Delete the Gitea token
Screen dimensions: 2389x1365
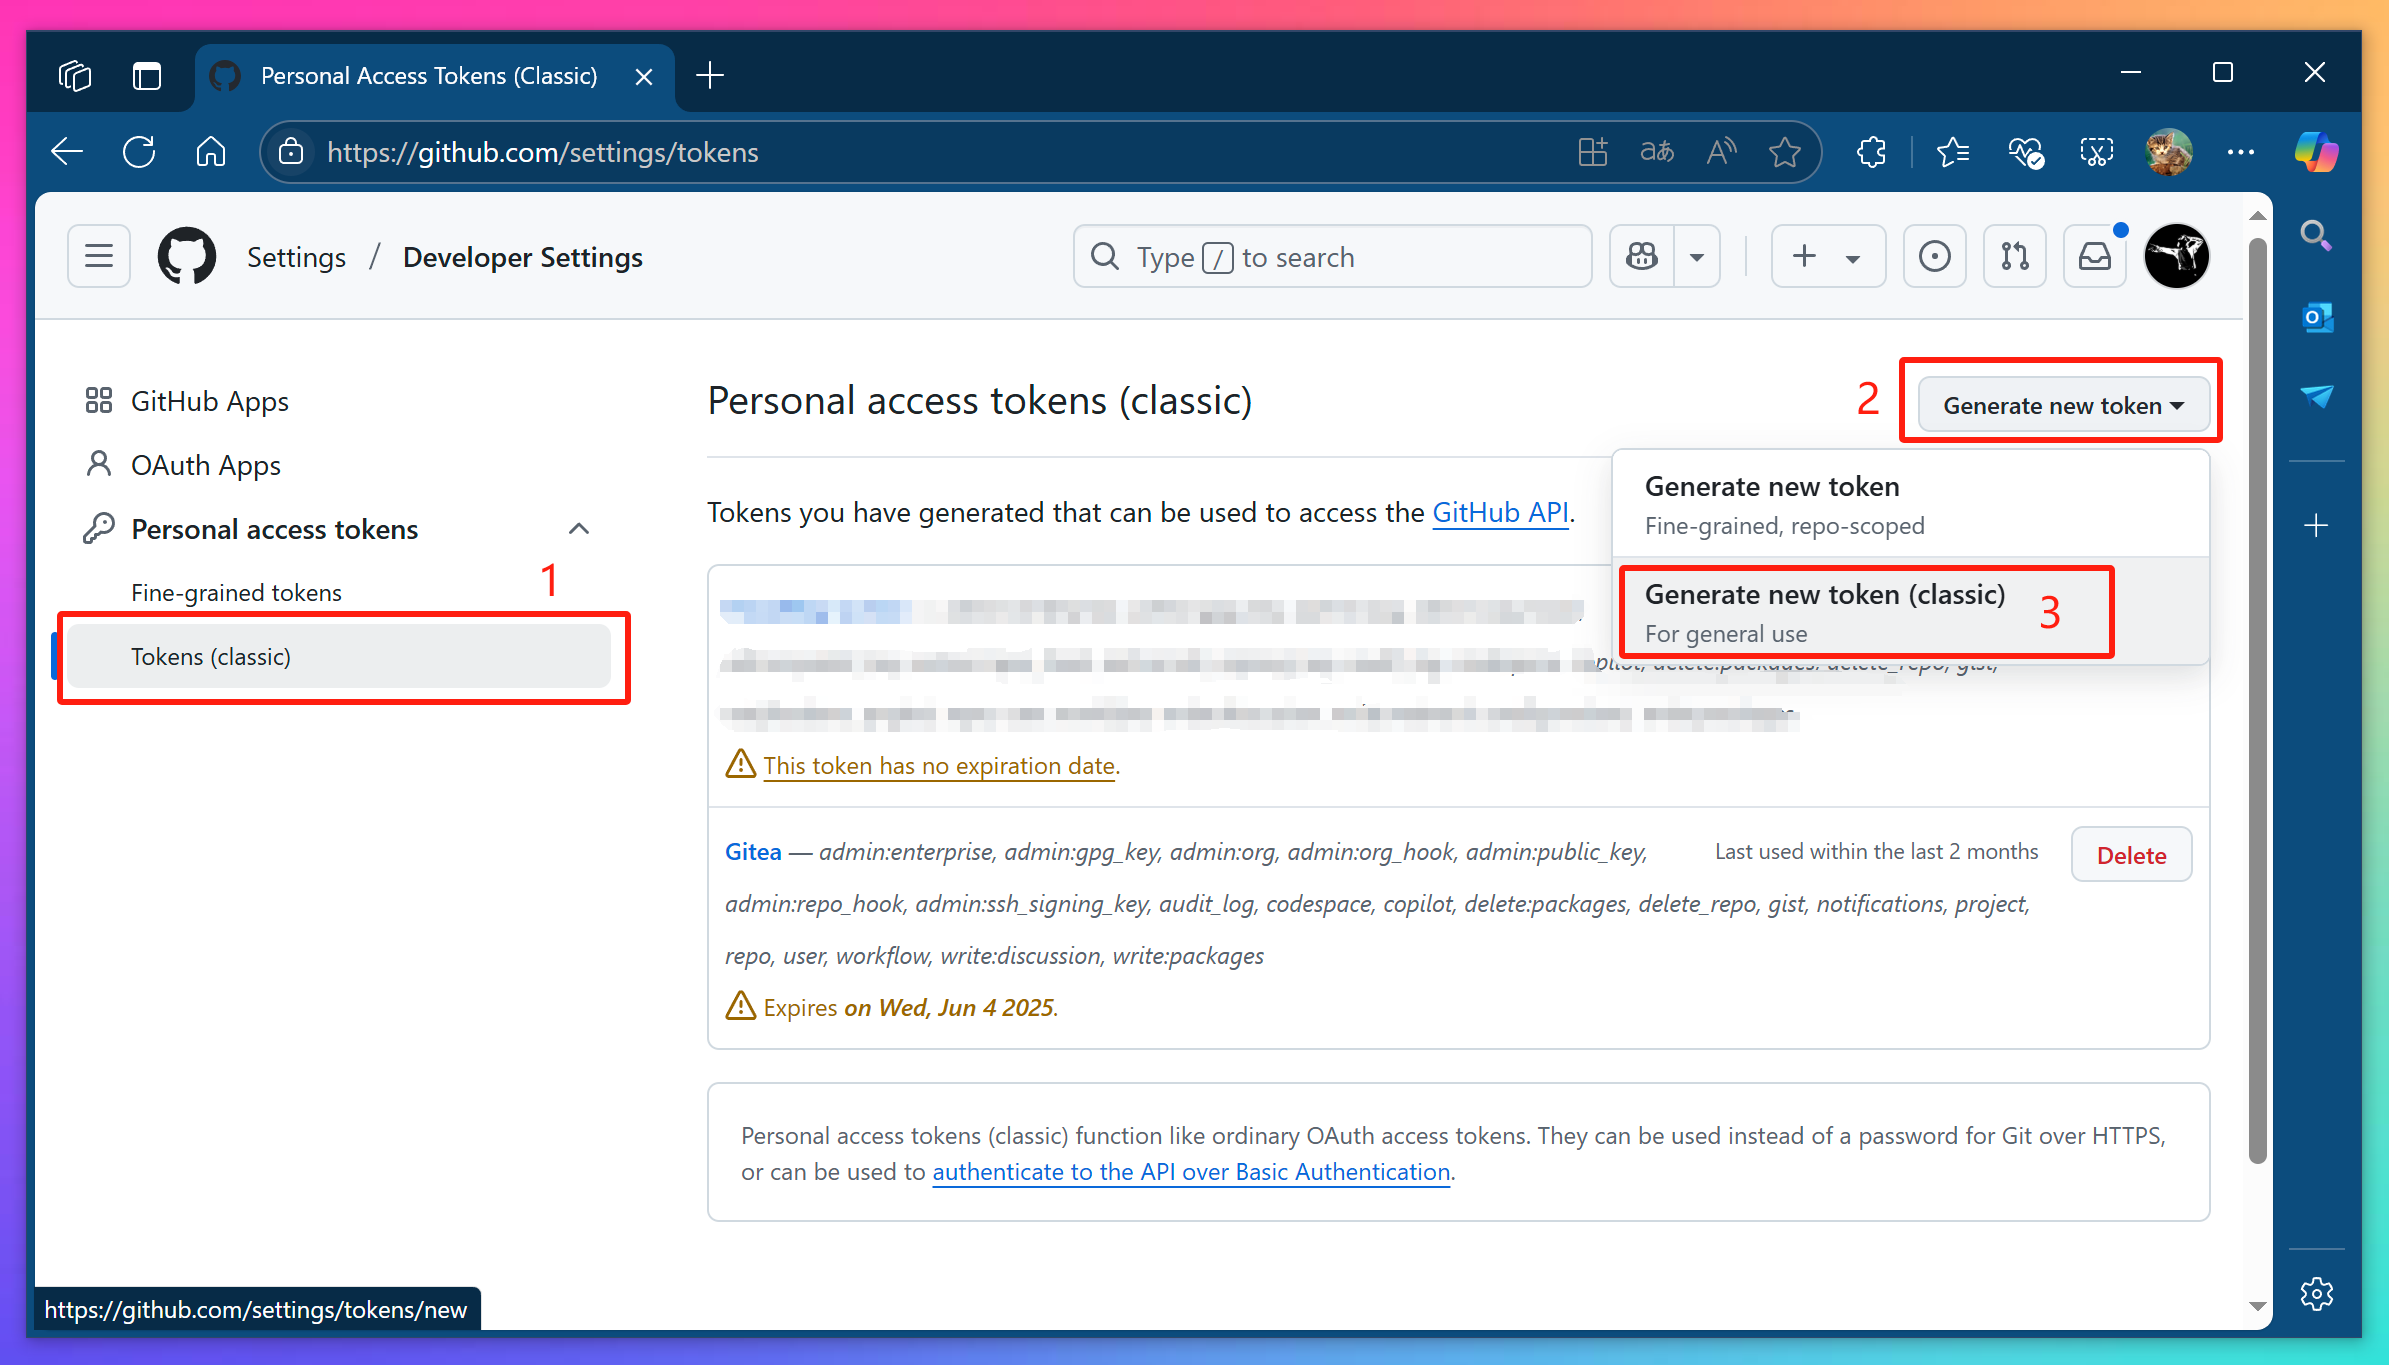[2130, 855]
